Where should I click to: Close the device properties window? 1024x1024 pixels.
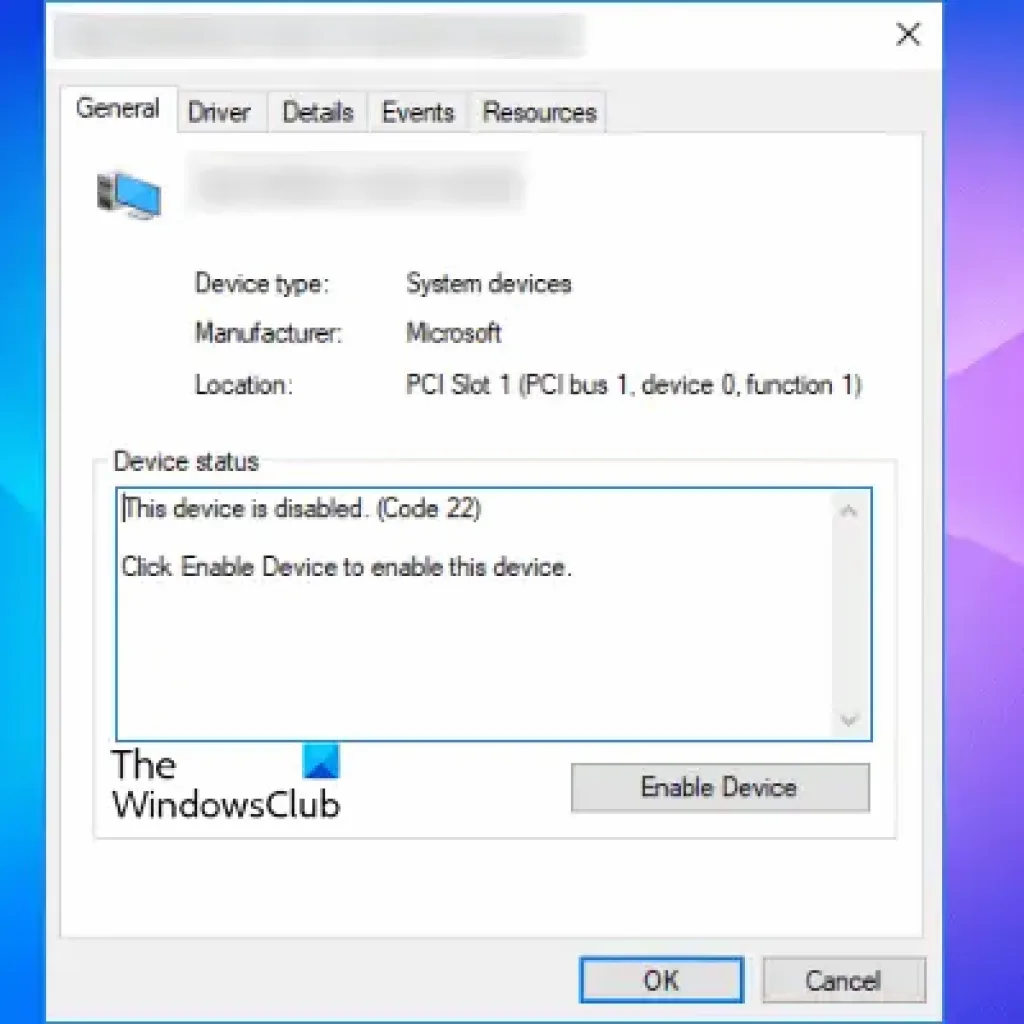point(908,34)
